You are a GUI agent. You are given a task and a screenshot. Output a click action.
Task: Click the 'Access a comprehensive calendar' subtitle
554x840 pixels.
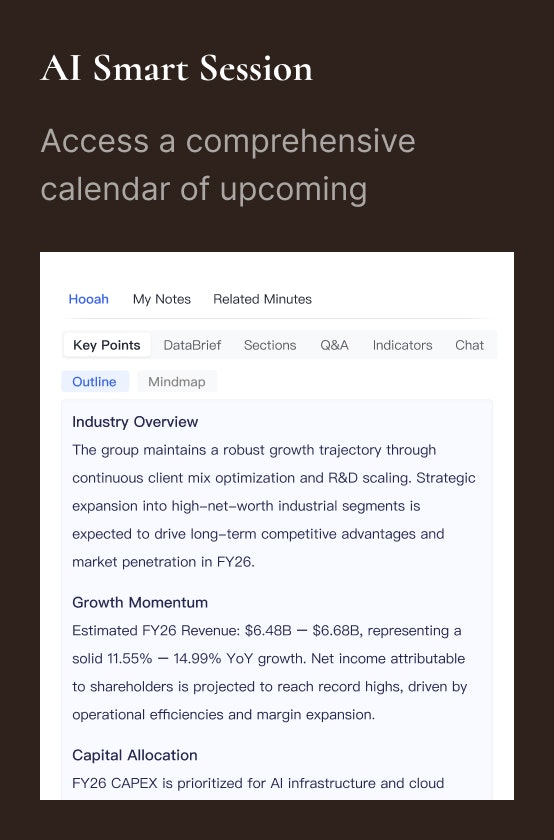[x=228, y=165]
